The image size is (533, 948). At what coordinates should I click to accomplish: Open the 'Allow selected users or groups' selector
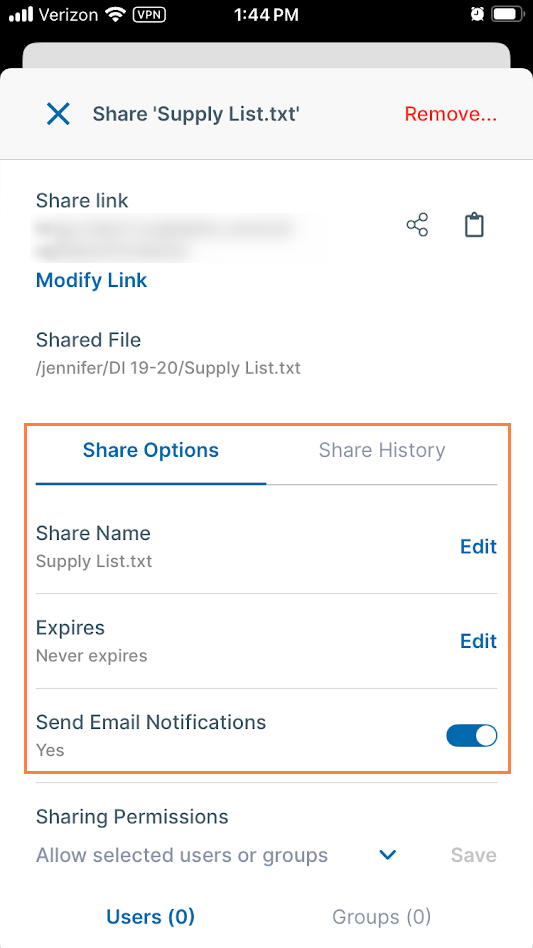215,855
